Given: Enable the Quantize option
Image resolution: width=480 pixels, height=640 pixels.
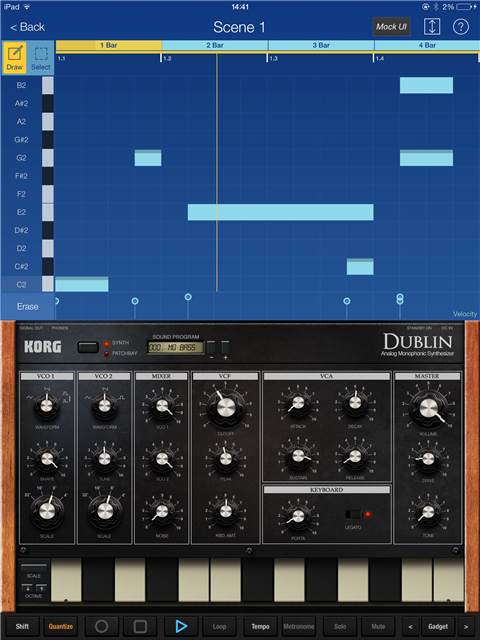Looking at the screenshot, I should tap(61, 627).
